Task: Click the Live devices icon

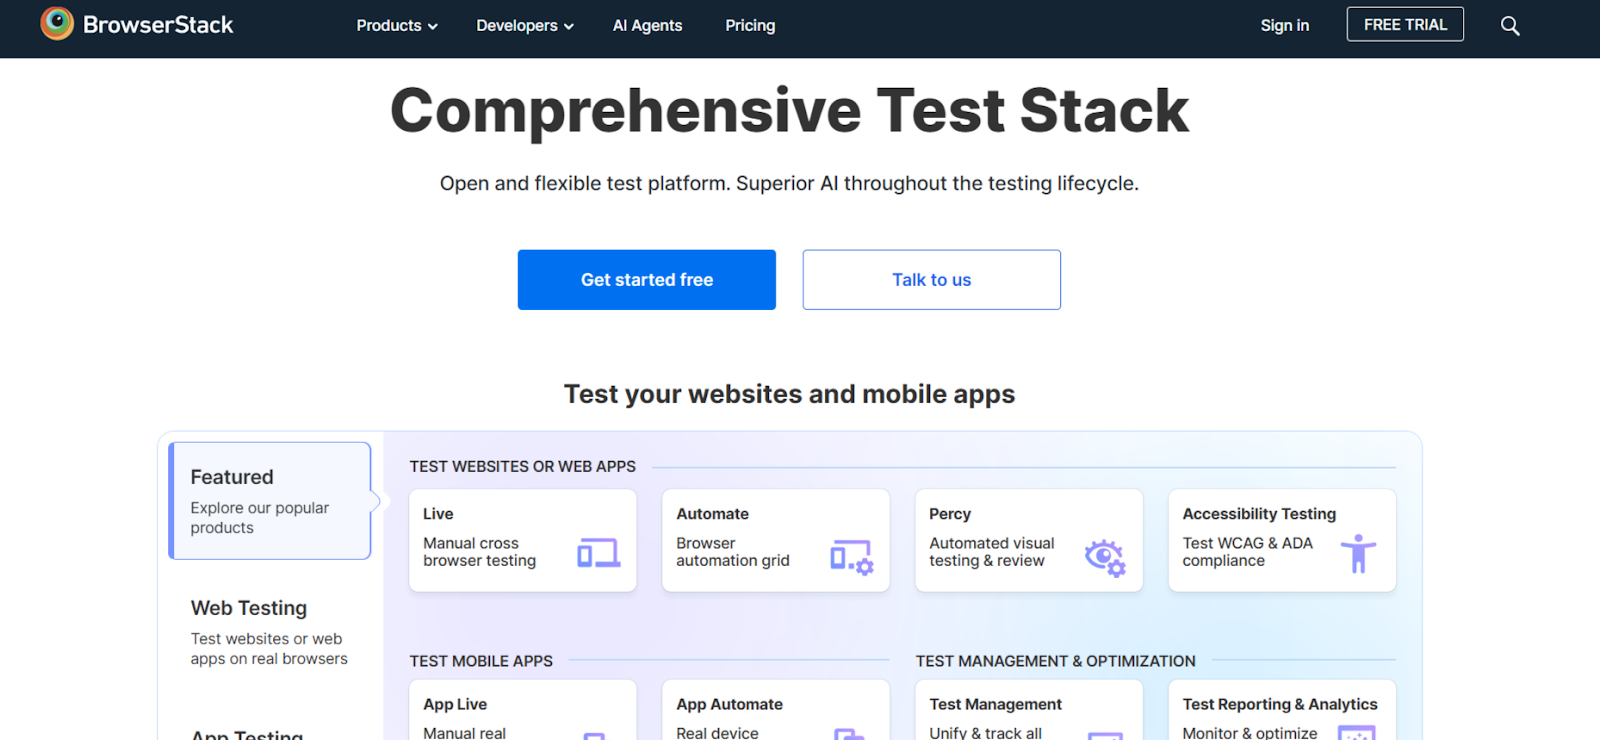Action: tap(598, 553)
